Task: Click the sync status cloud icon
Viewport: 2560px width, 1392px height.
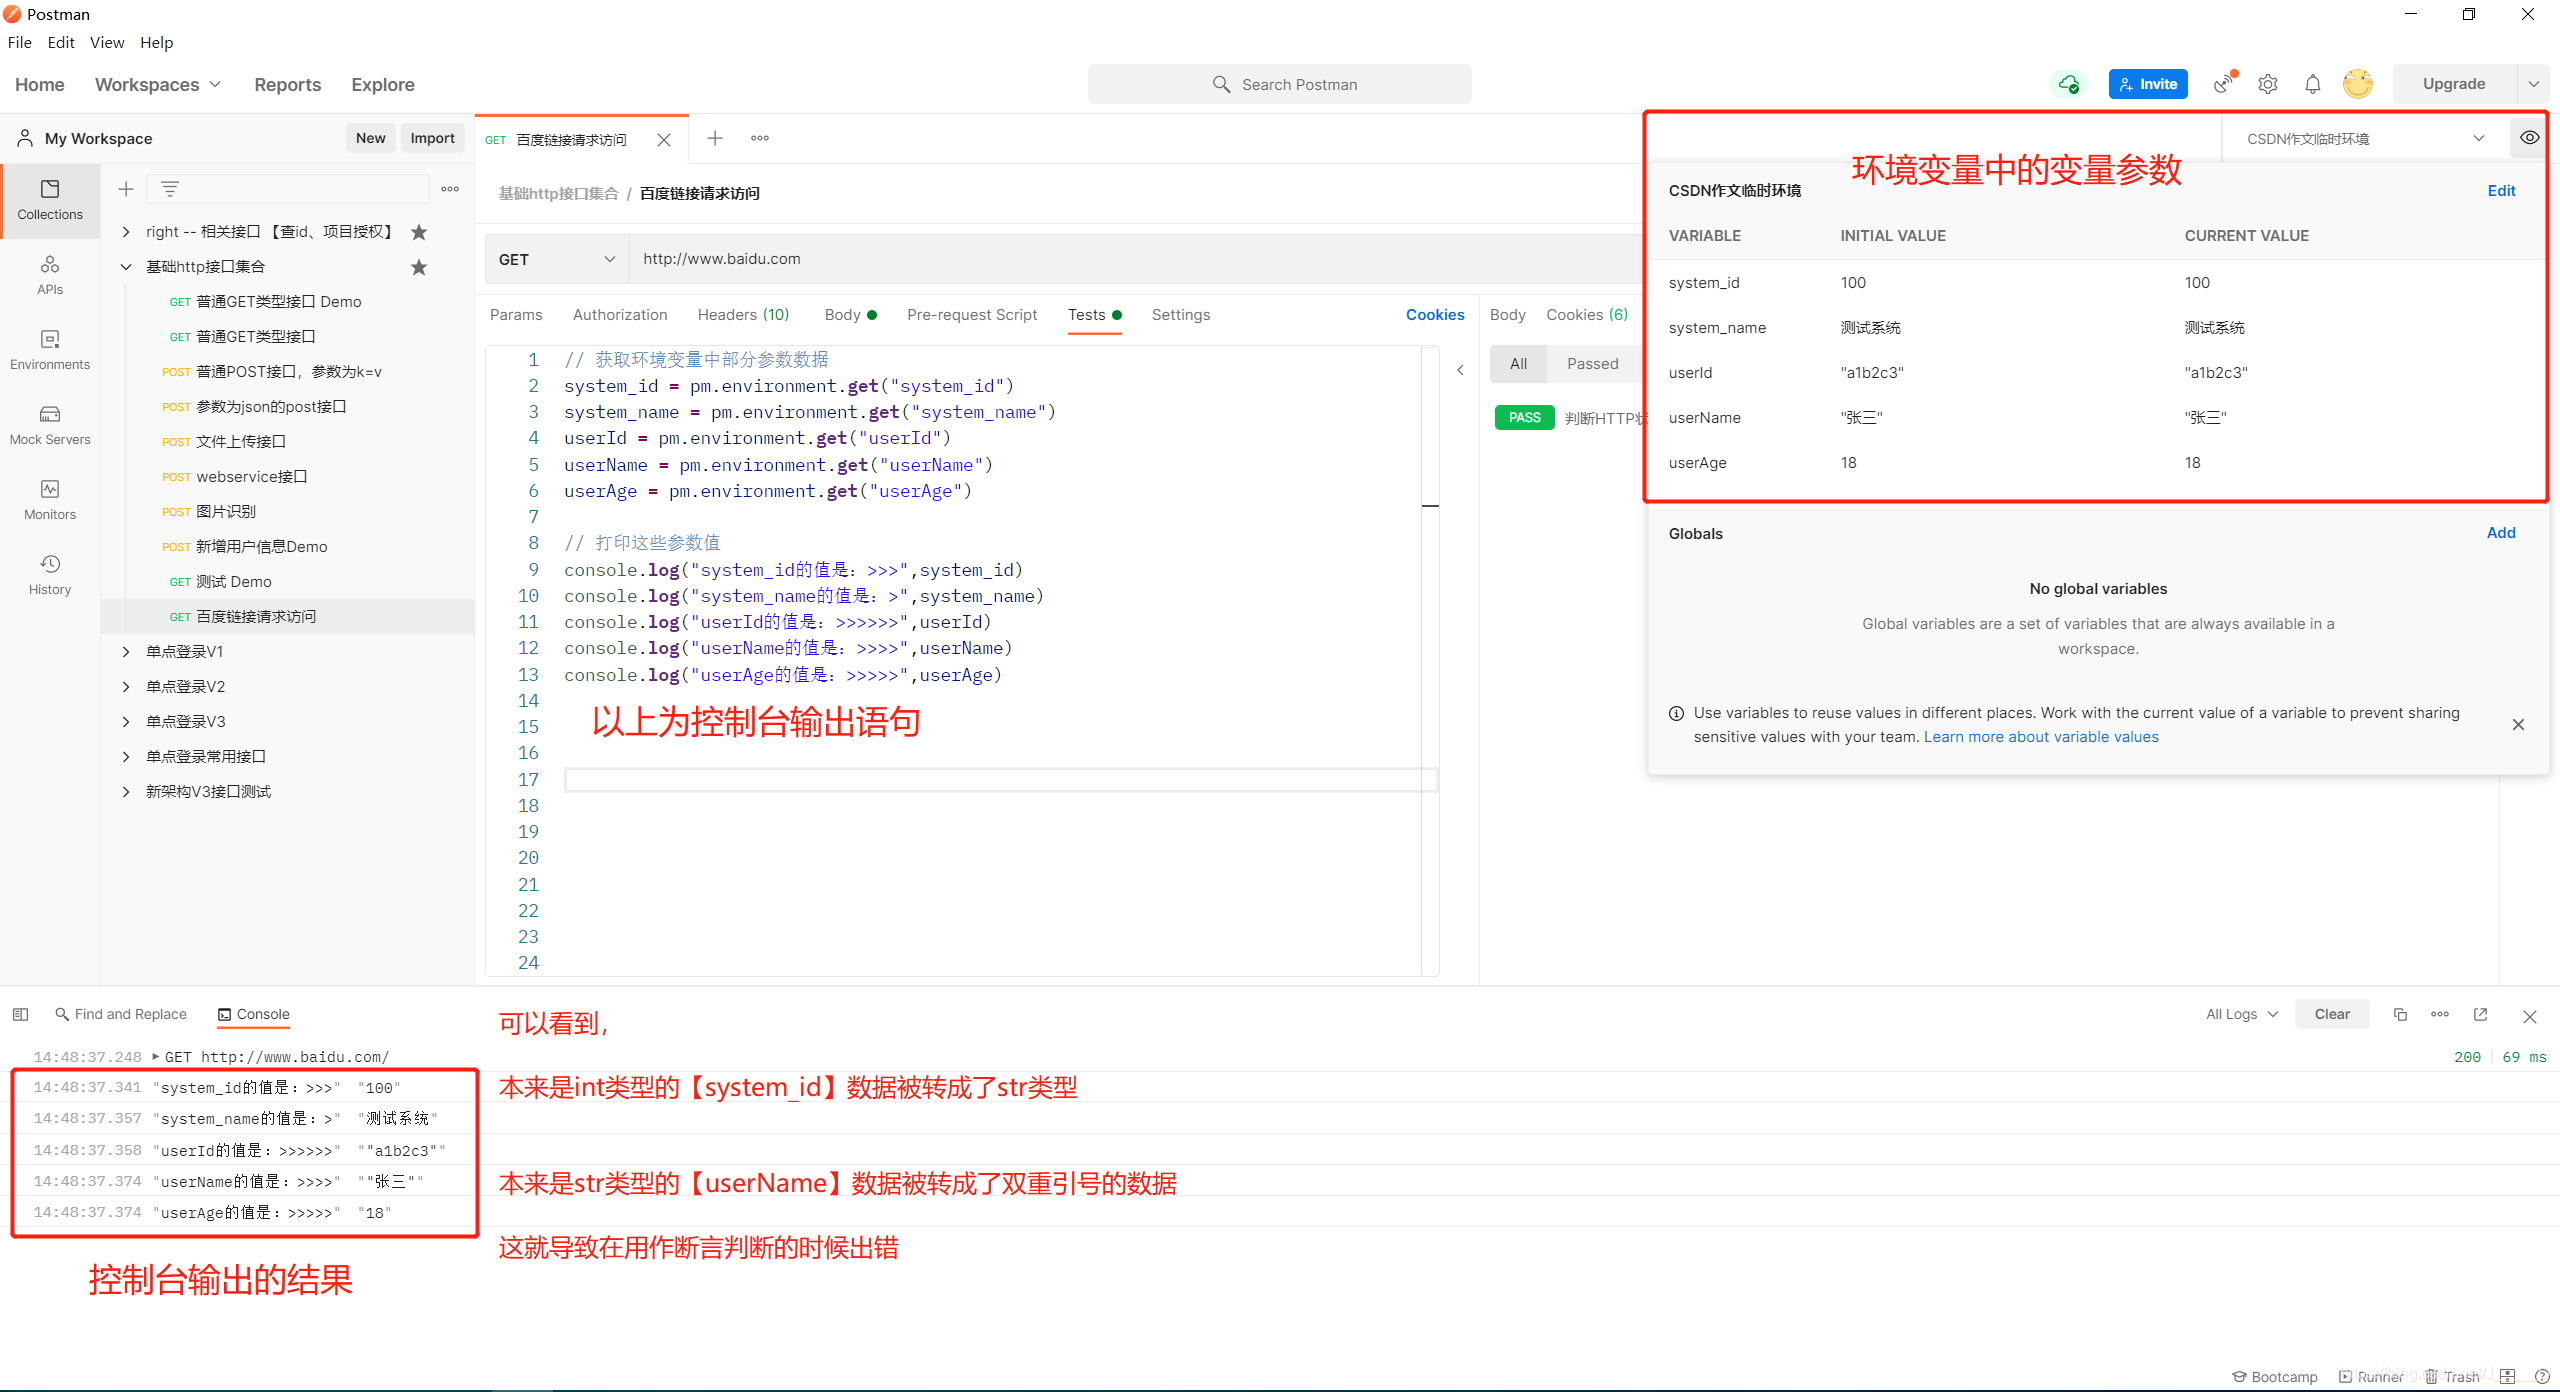Action: click(x=2069, y=84)
